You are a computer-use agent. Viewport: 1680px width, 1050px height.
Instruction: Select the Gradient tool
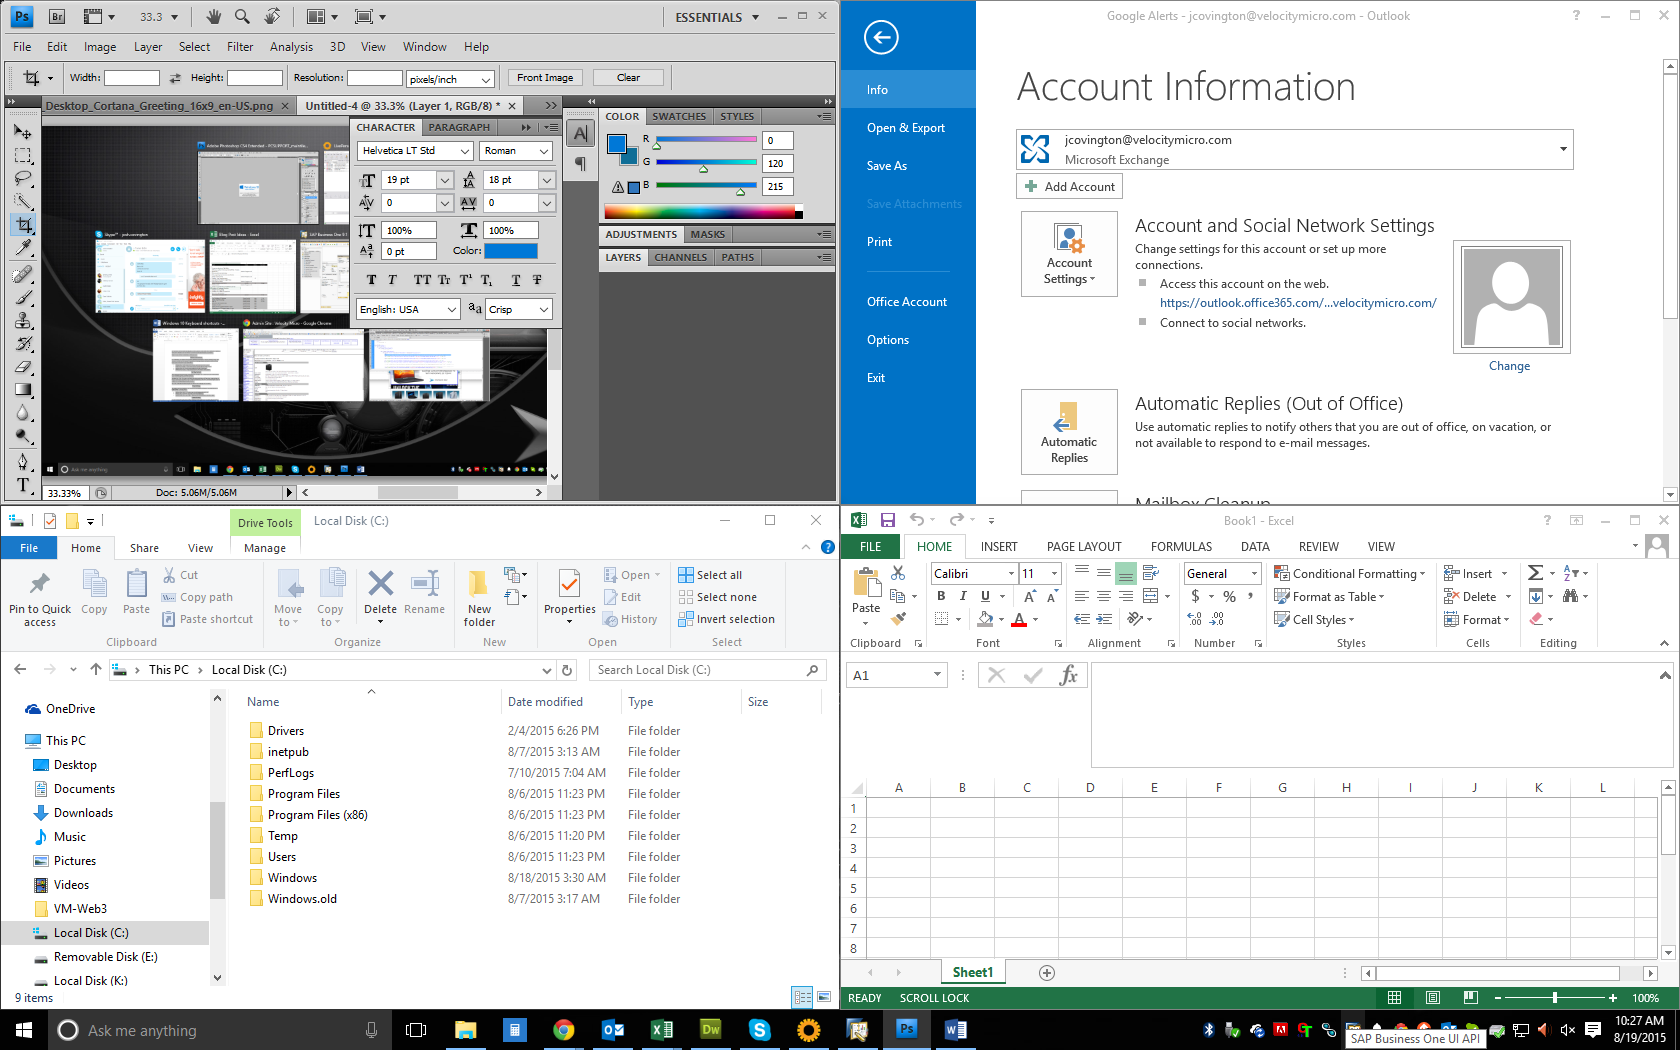click(x=23, y=390)
